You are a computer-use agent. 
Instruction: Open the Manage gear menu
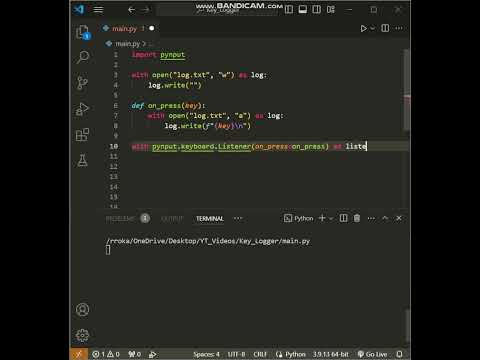point(82,335)
